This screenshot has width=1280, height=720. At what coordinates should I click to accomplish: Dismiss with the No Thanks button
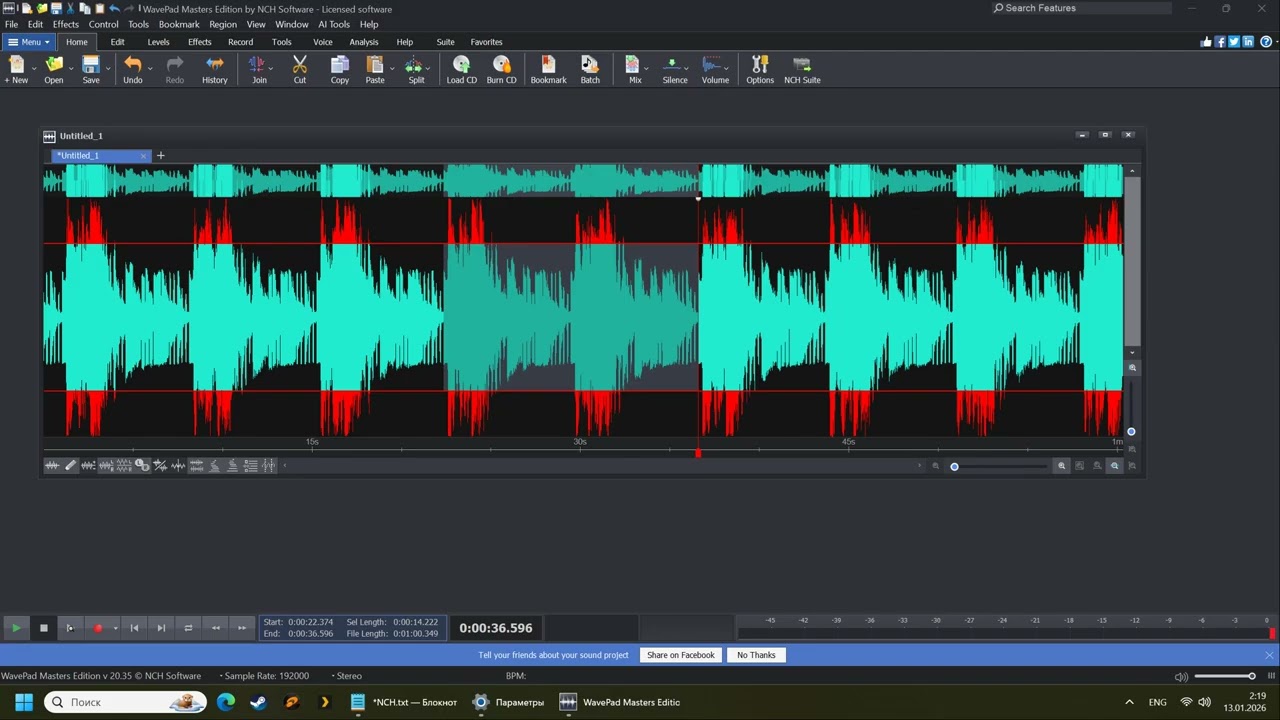coord(756,655)
